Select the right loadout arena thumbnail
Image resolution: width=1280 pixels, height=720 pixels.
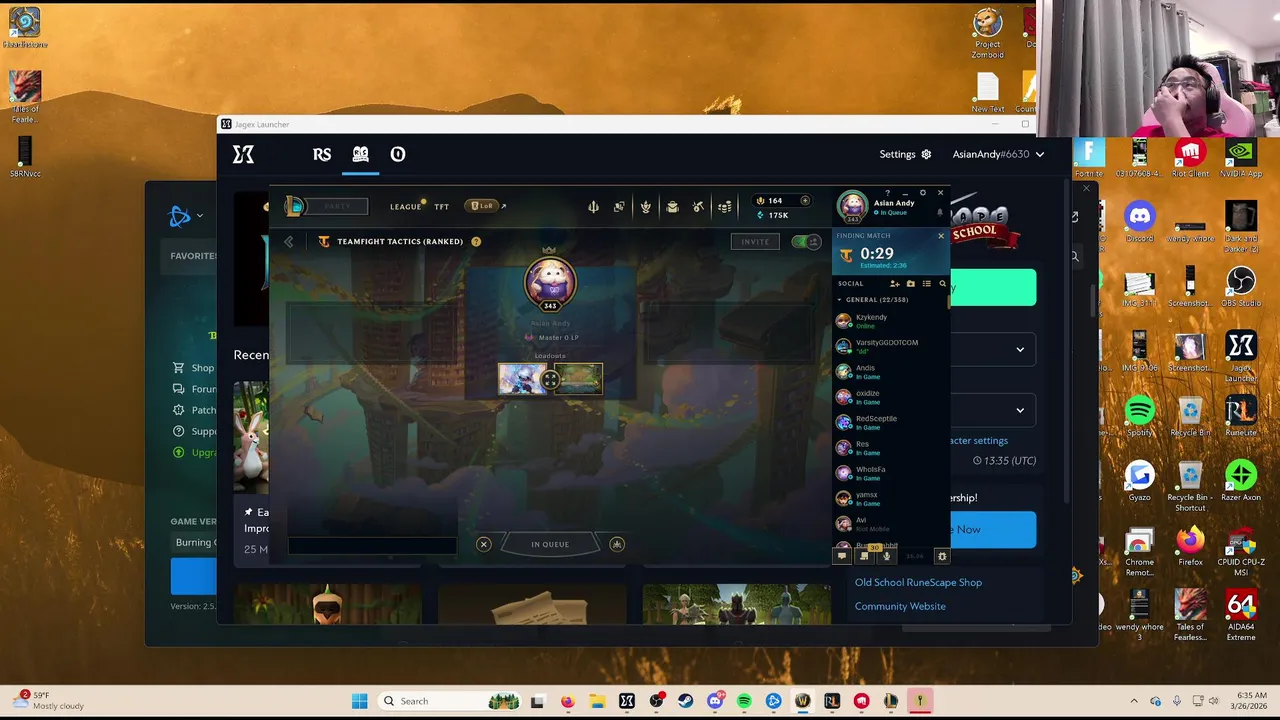tap(579, 380)
